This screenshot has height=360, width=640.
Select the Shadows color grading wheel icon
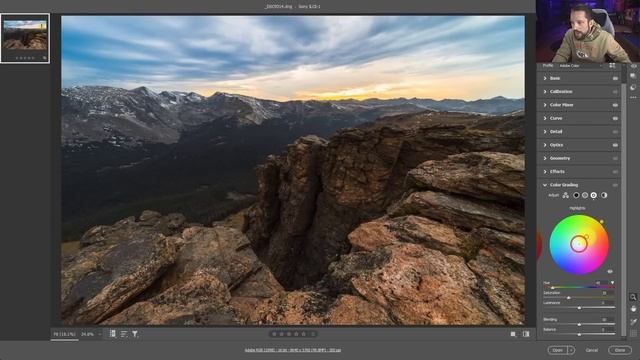click(x=576, y=196)
